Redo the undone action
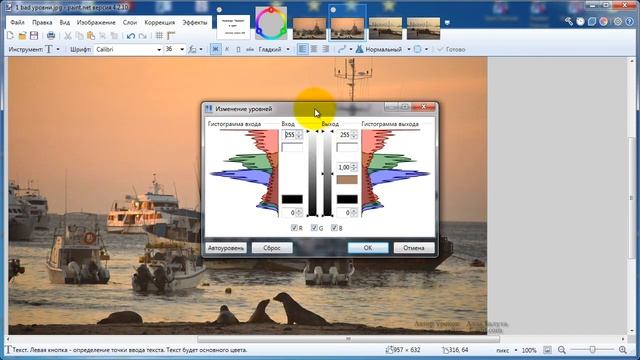640x360 pixels. [x=142, y=36]
